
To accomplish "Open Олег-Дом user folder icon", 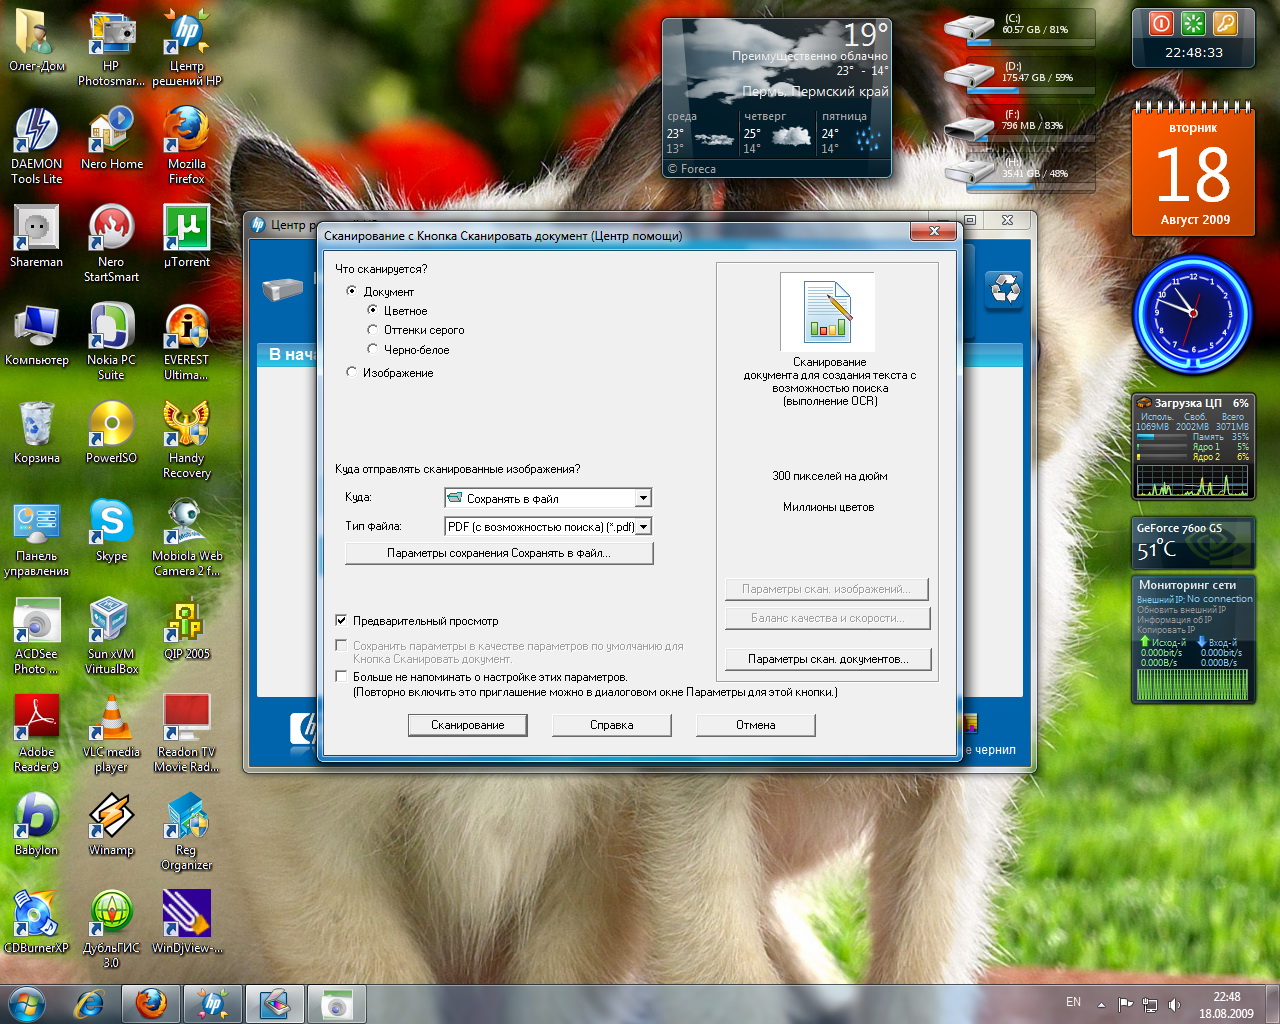I will [x=36, y=42].
